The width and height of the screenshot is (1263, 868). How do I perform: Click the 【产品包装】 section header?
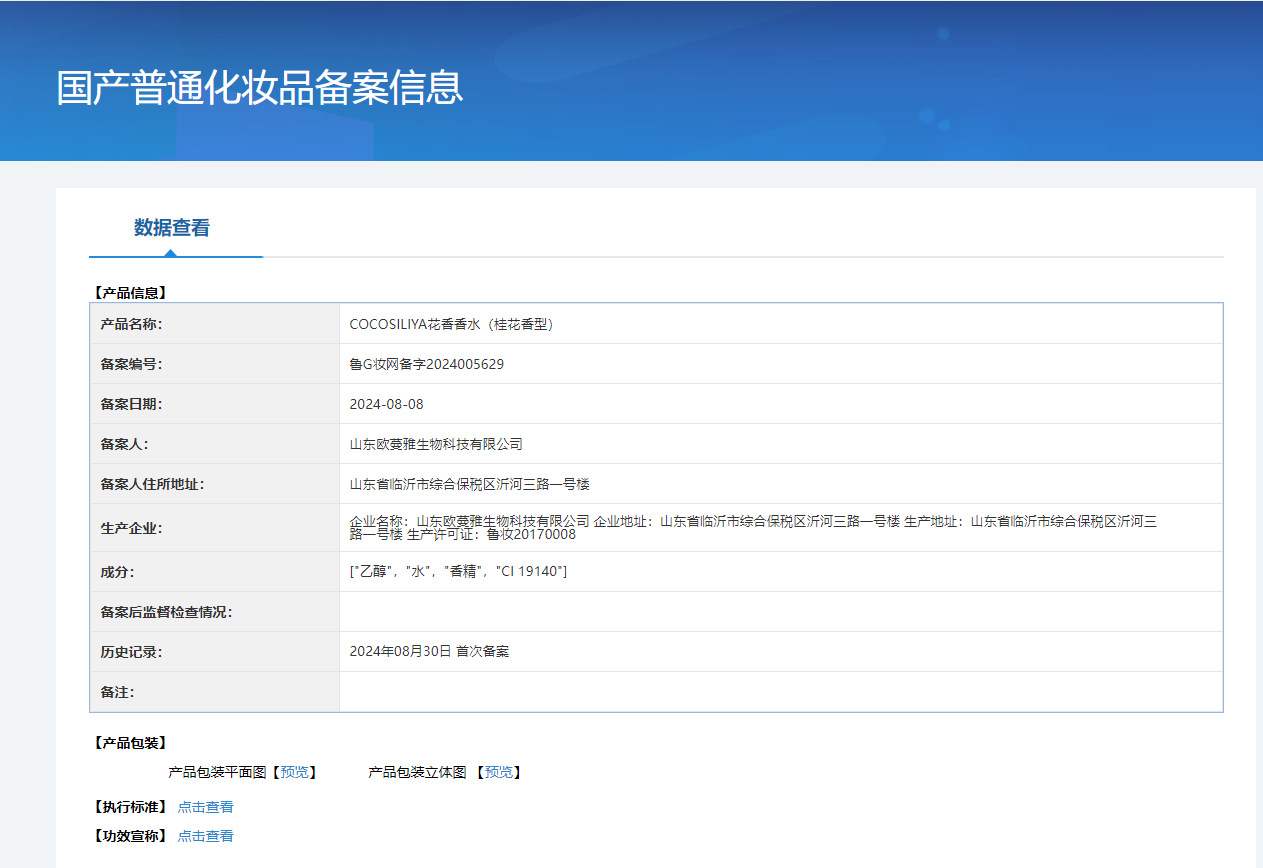130,743
